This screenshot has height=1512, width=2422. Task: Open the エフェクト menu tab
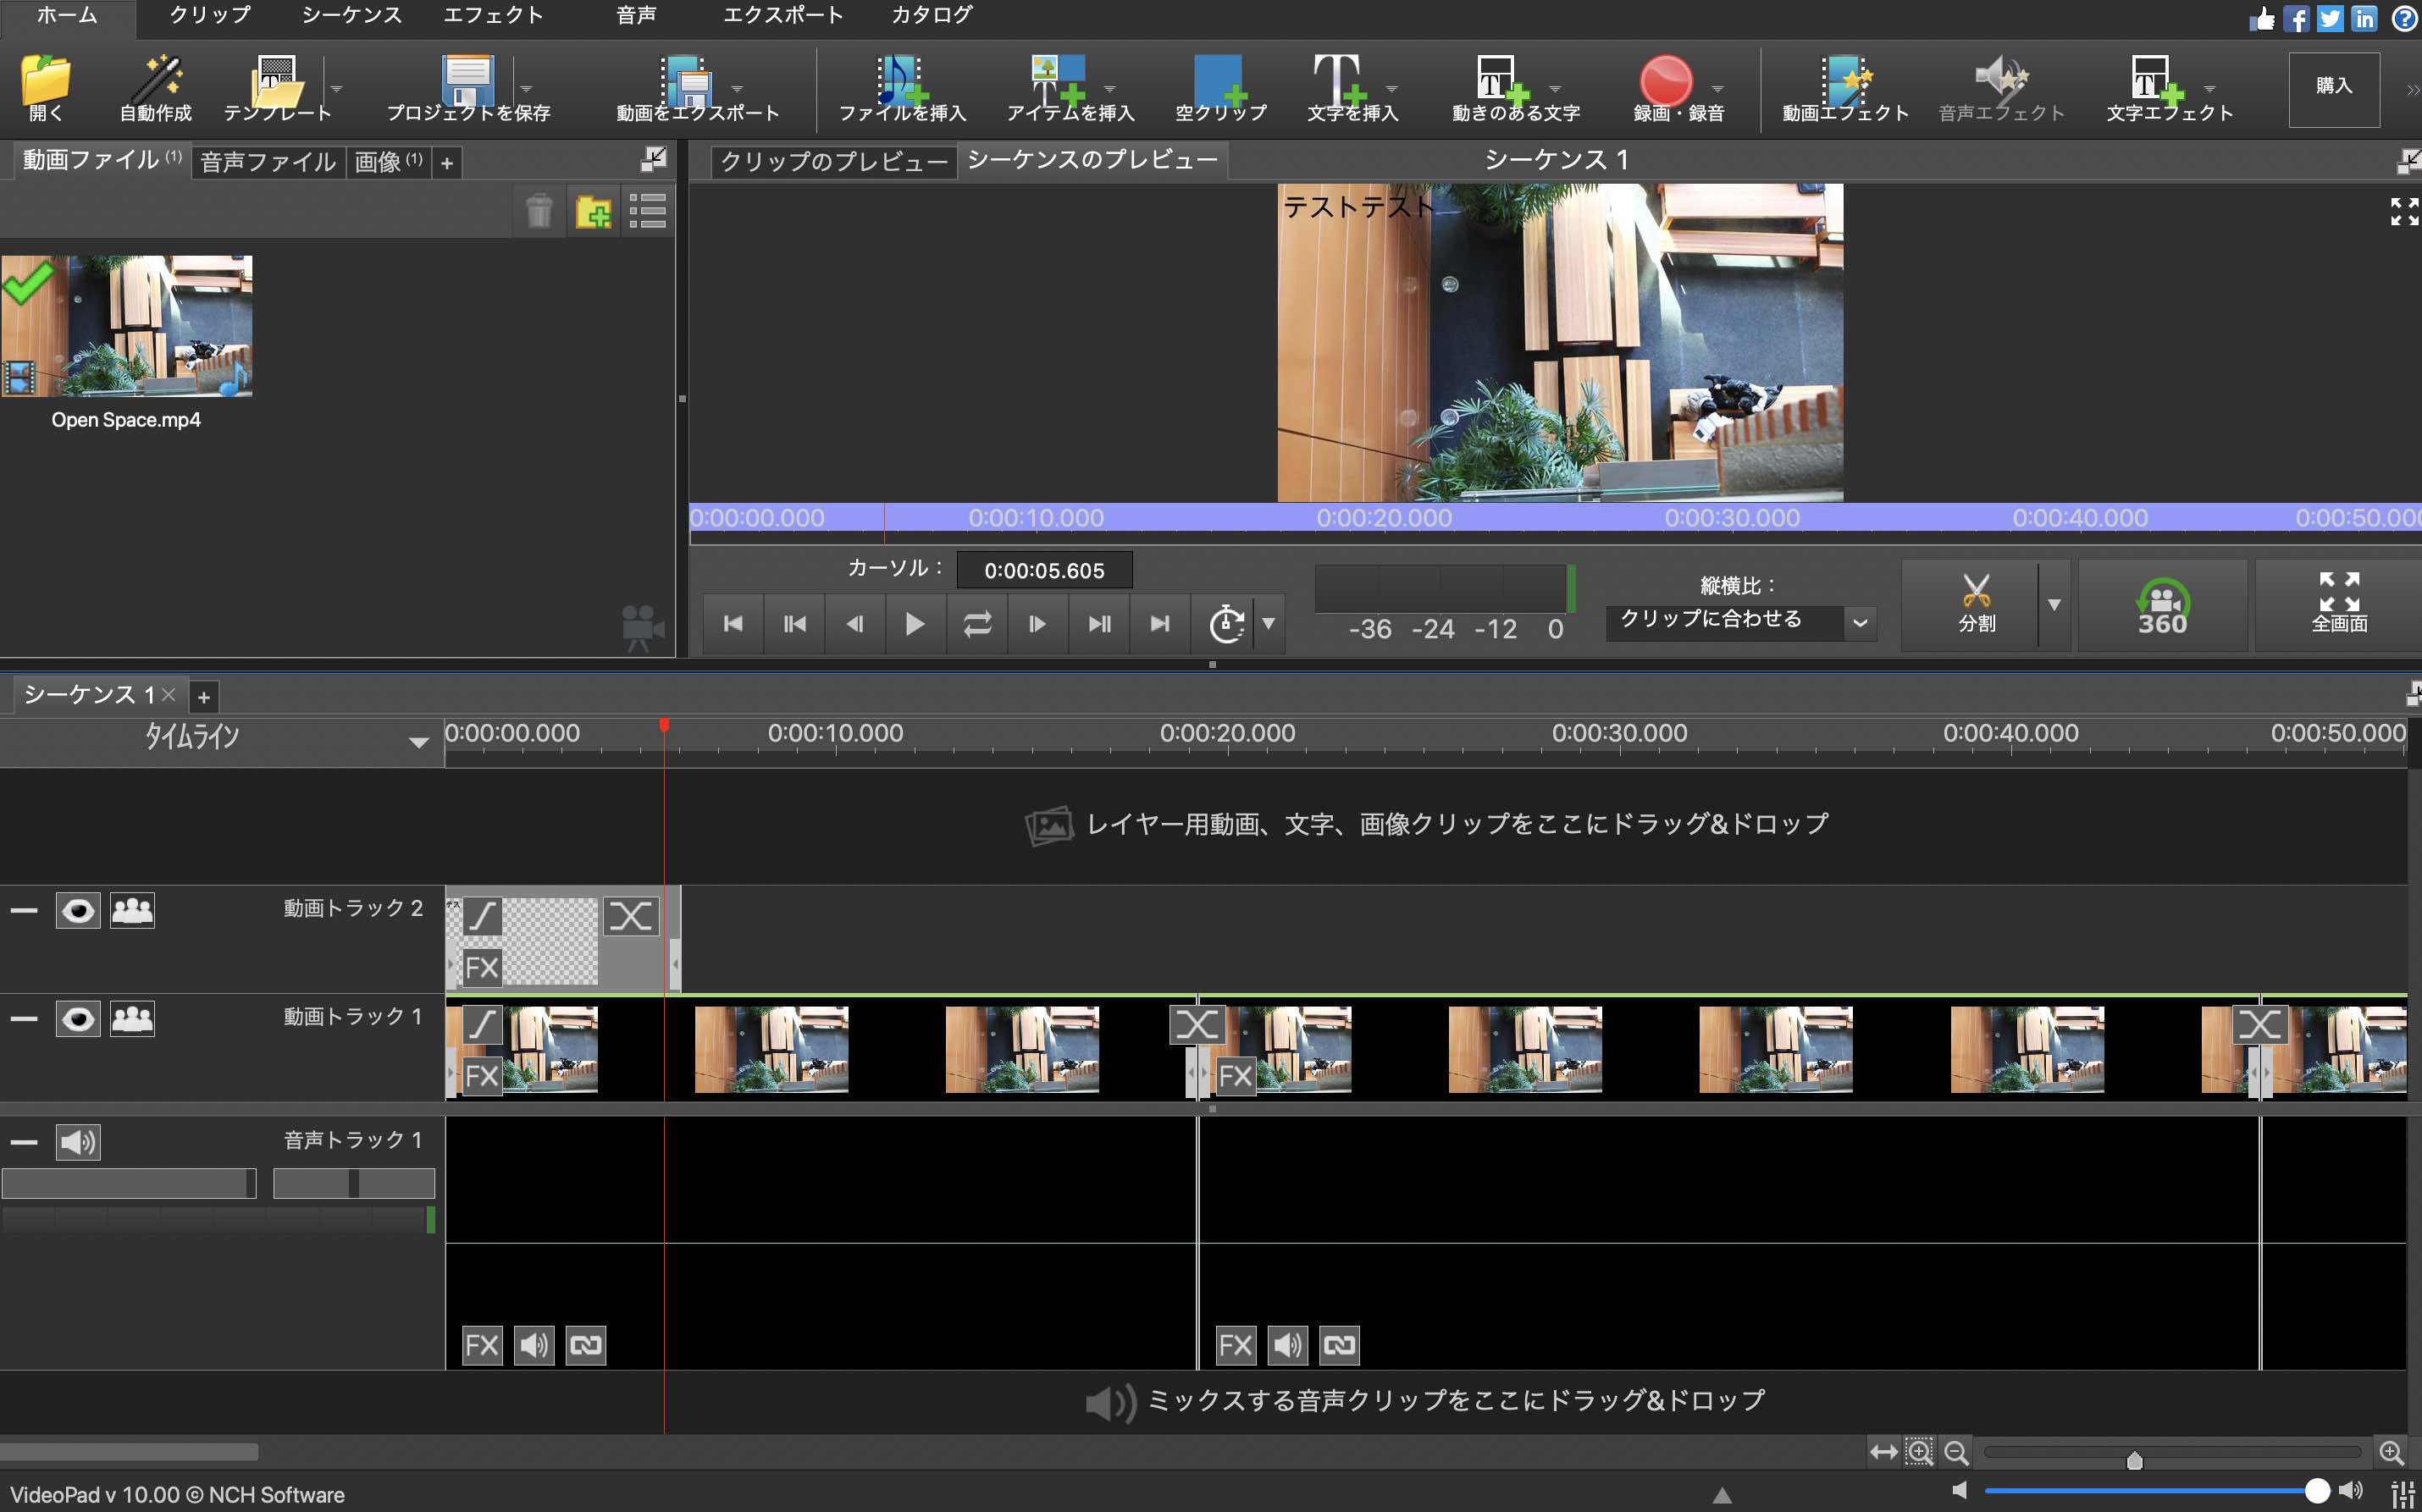click(493, 15)
